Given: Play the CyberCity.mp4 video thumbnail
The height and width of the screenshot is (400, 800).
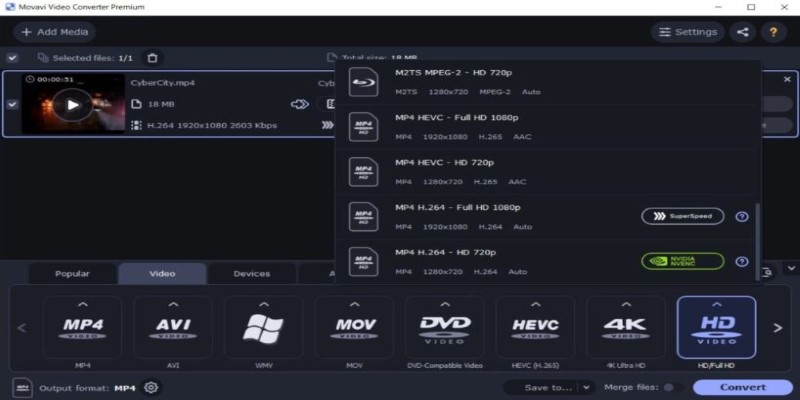Looking at the screenshot, I should click(x=71, y=103).
